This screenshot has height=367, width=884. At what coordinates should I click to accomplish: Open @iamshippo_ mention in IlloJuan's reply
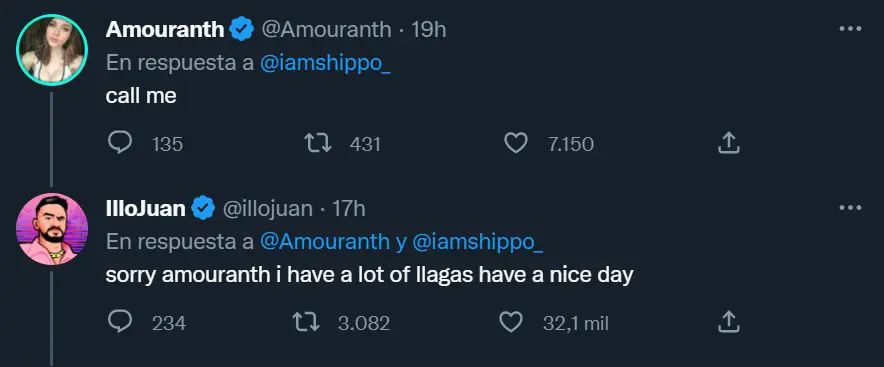coord(478,242)
